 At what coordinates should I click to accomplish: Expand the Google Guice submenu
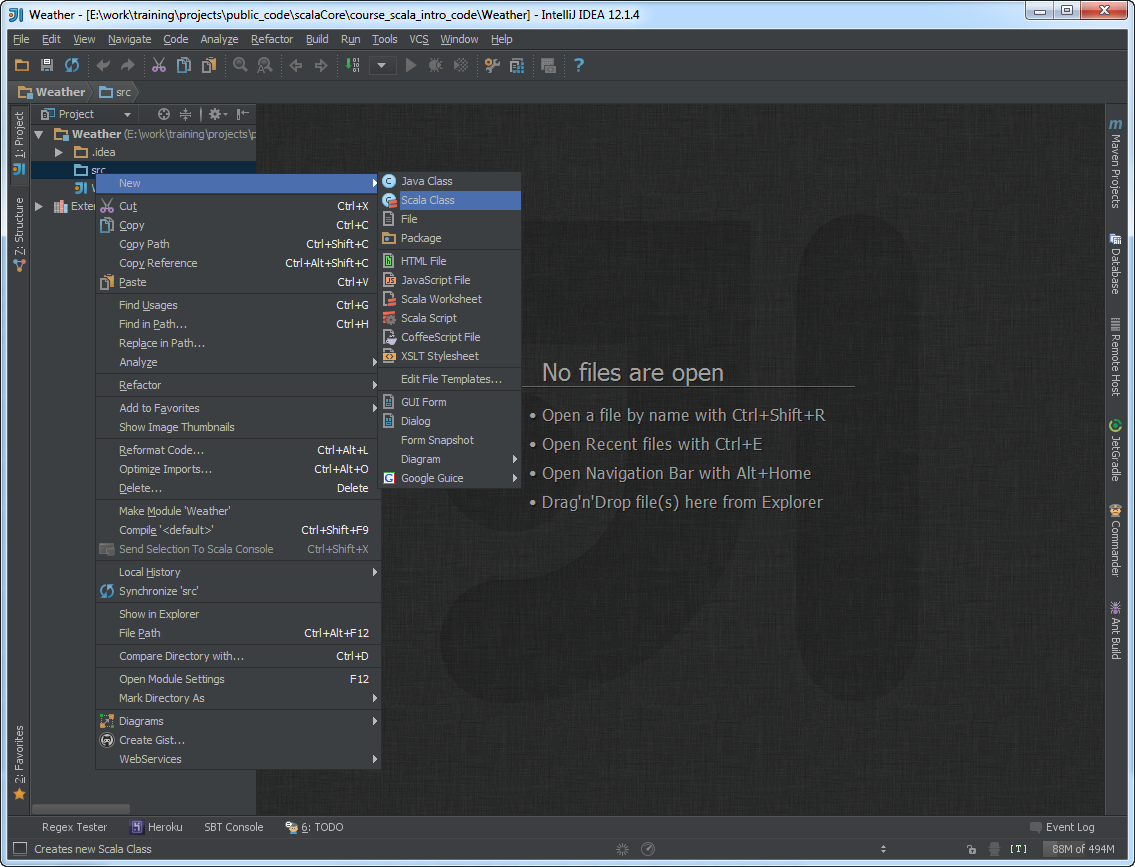(x=450, y=478)
